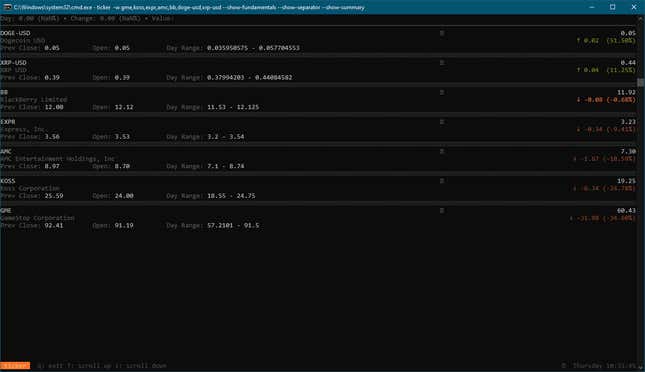Screen dimensions: 645x372
Task: Click the small glyph in the GME row
Action: click(x=442, y=211)
